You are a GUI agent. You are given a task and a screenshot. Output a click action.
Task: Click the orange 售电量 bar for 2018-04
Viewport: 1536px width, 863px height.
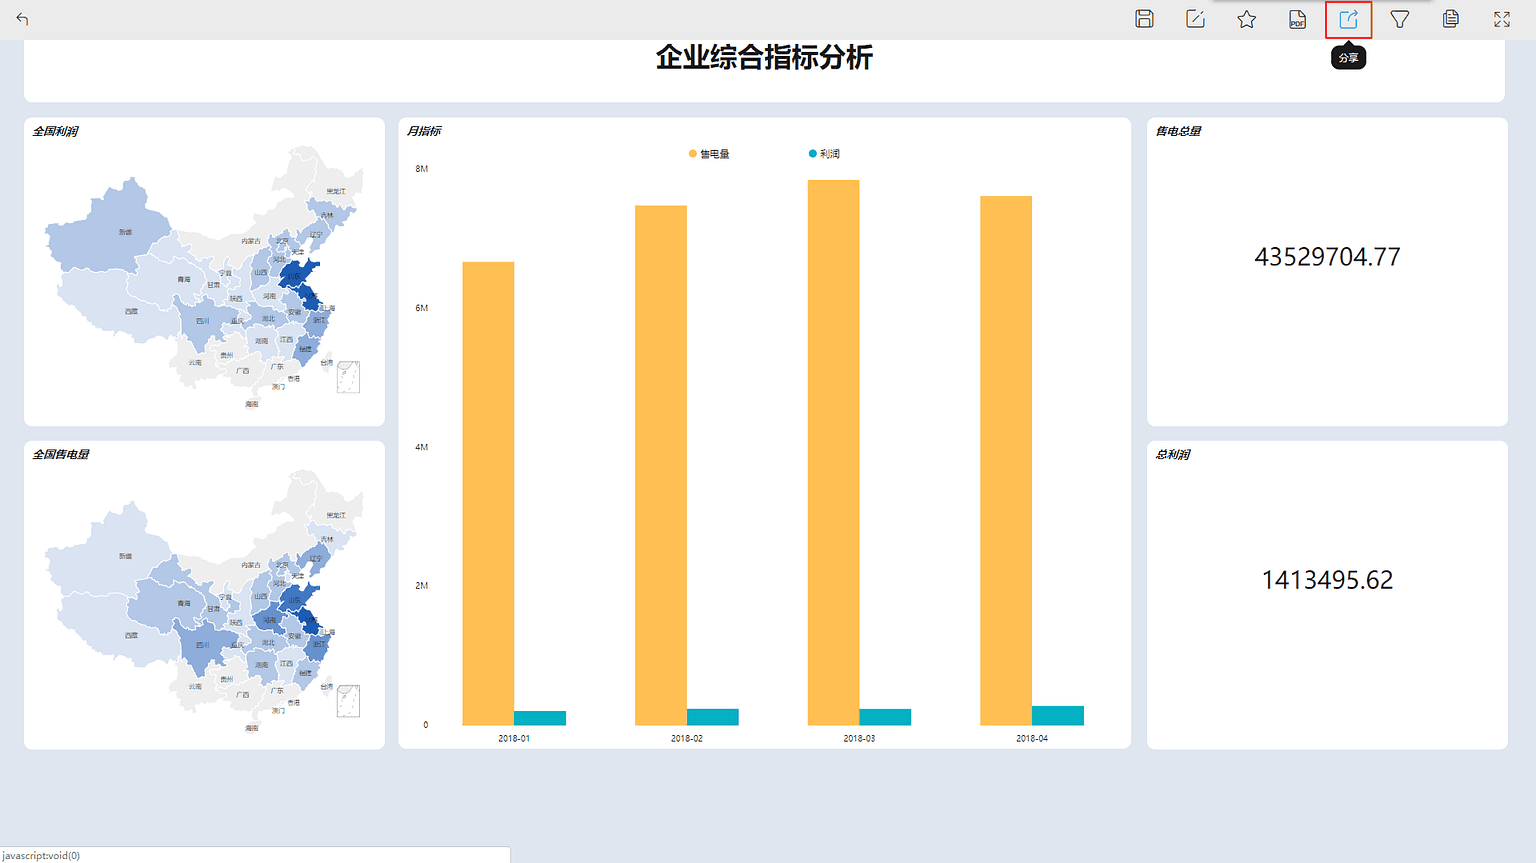1006,461
